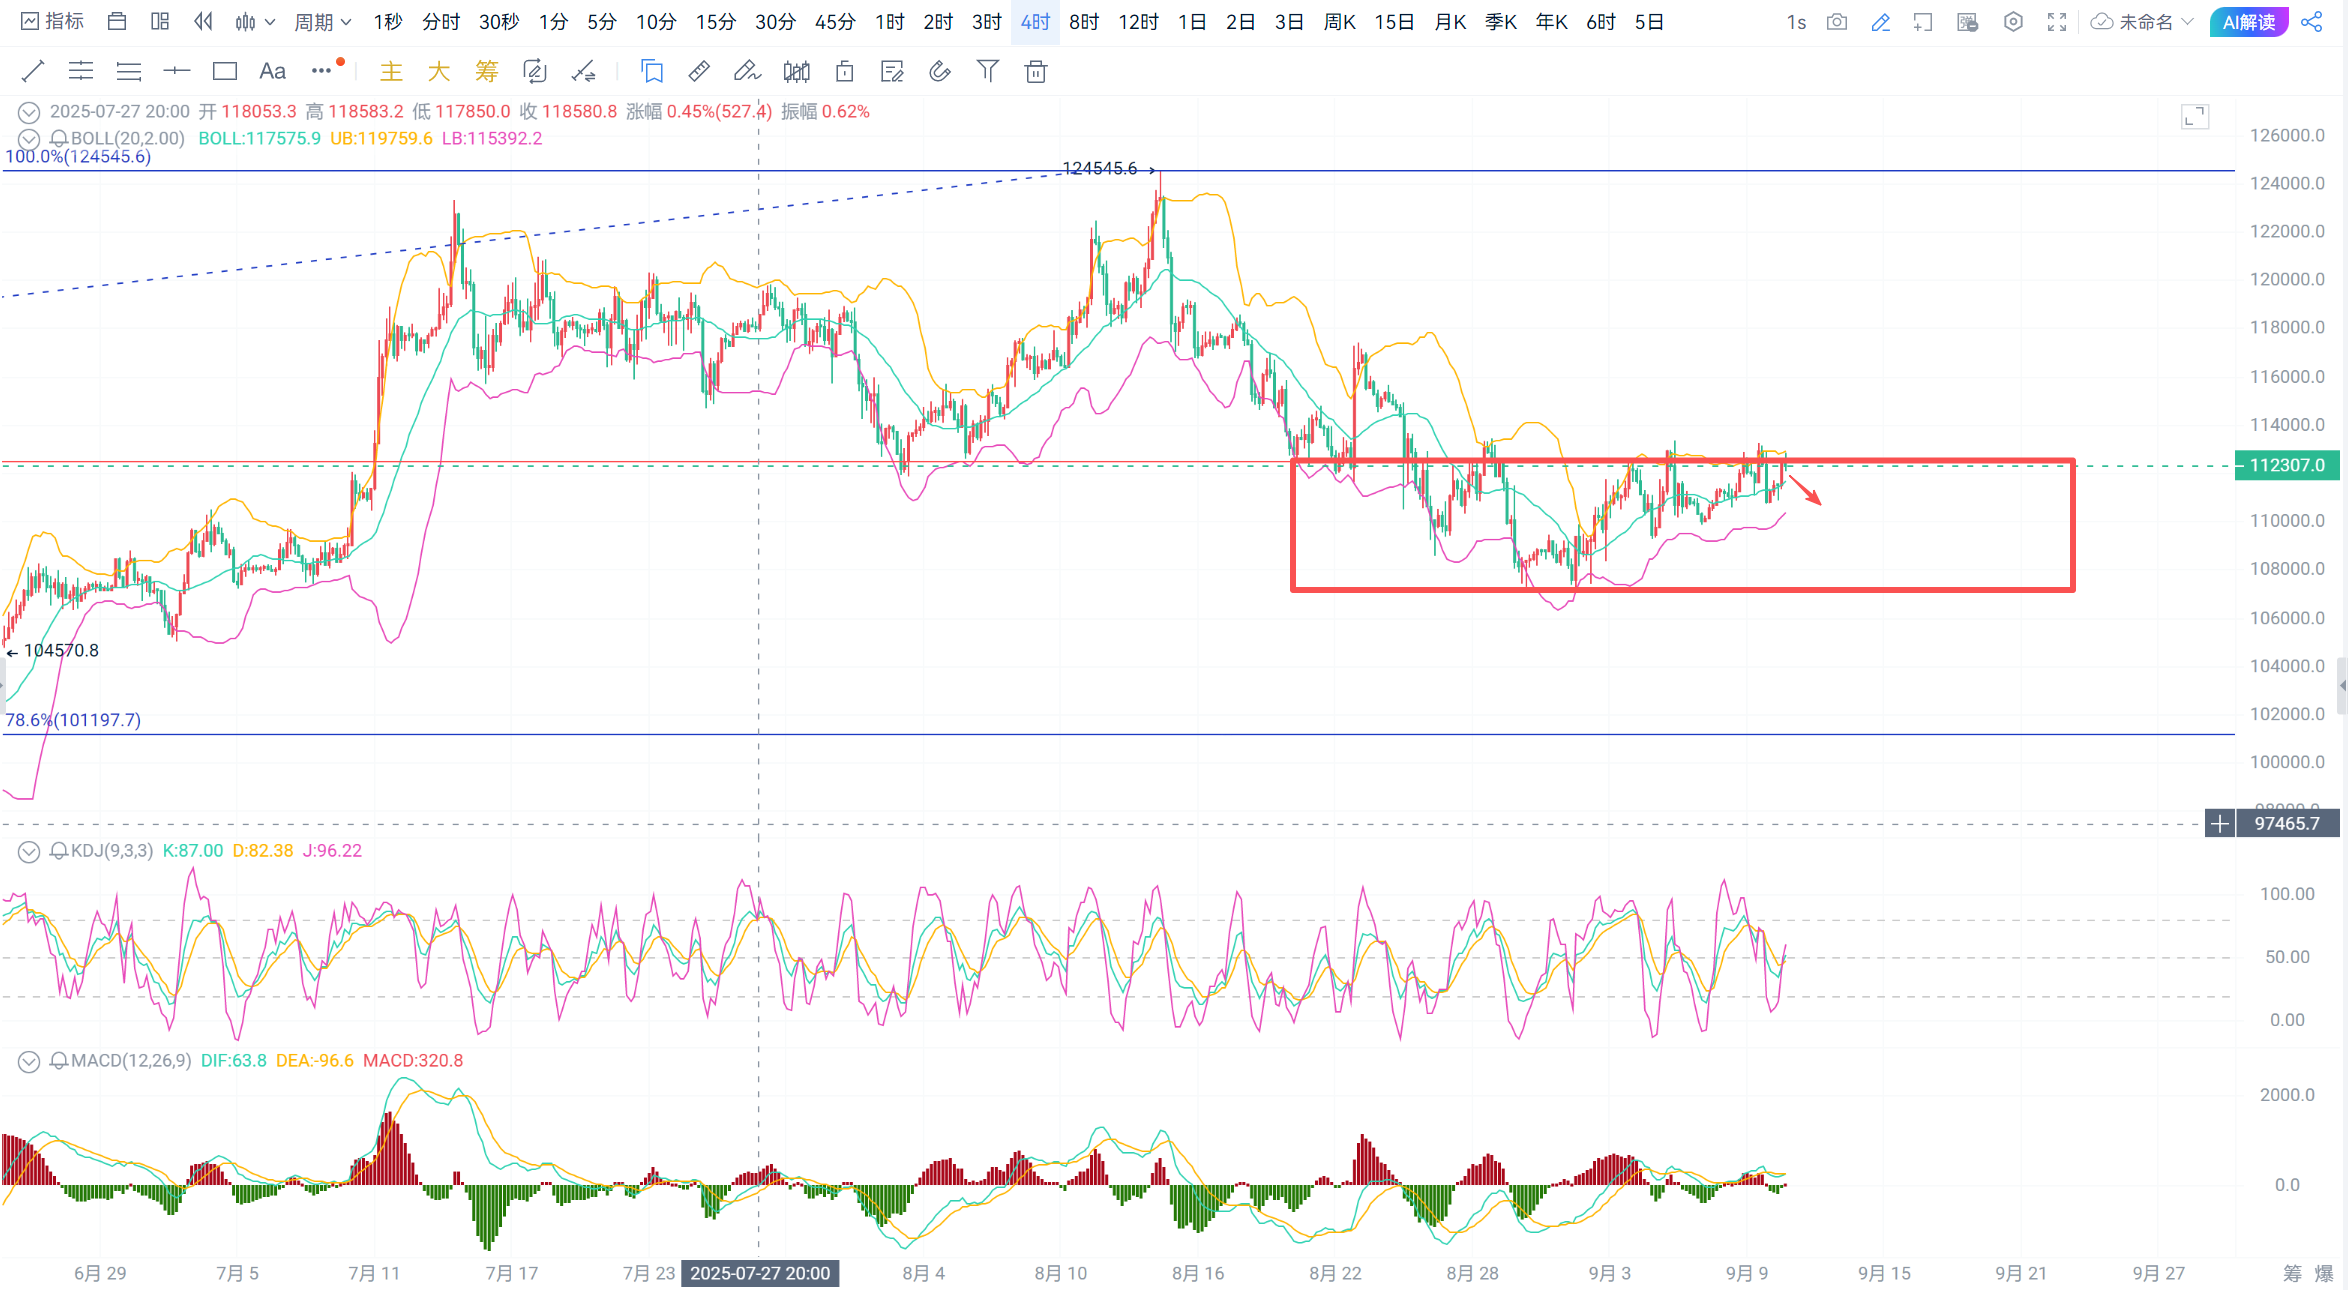Select the 1秒 timeframe
The height and width of the screenshot is (1290, 2349).
click(x=388, y=22)
